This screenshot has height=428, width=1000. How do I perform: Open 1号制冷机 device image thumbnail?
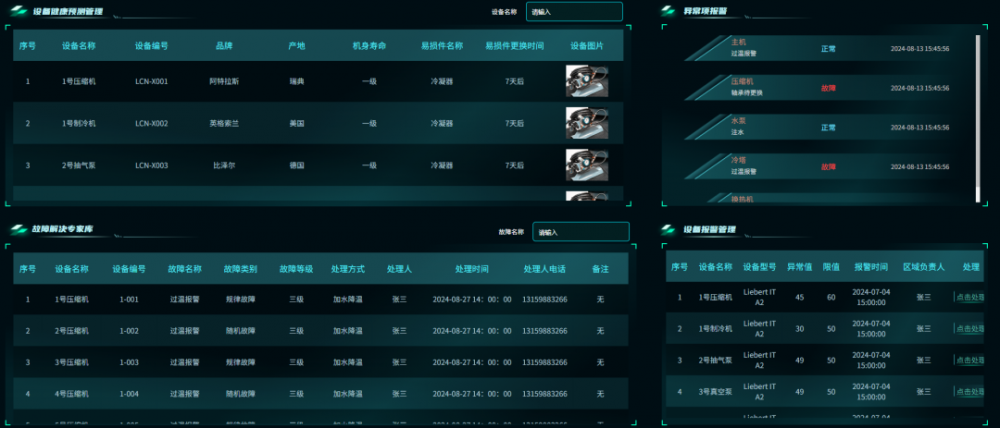(587, 123)
